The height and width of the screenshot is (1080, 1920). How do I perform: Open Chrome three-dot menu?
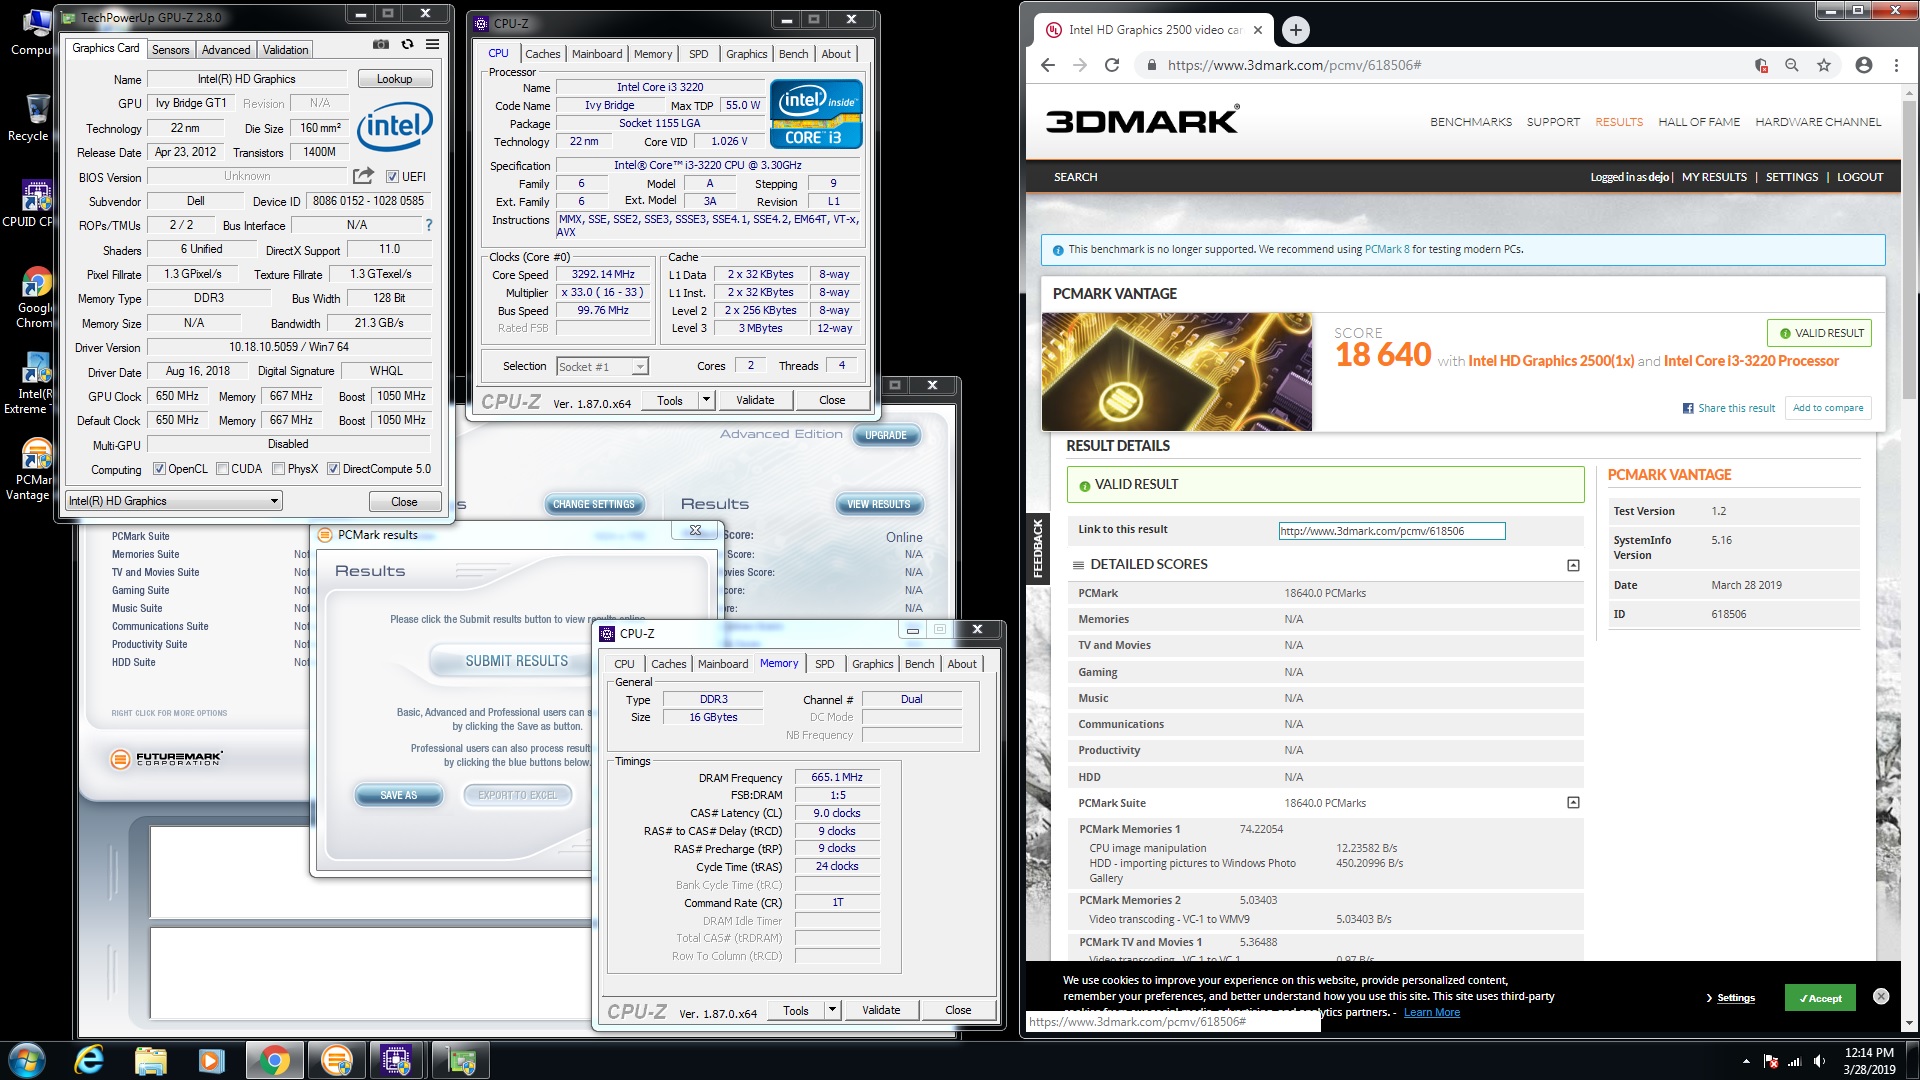tap(1896, 65)
